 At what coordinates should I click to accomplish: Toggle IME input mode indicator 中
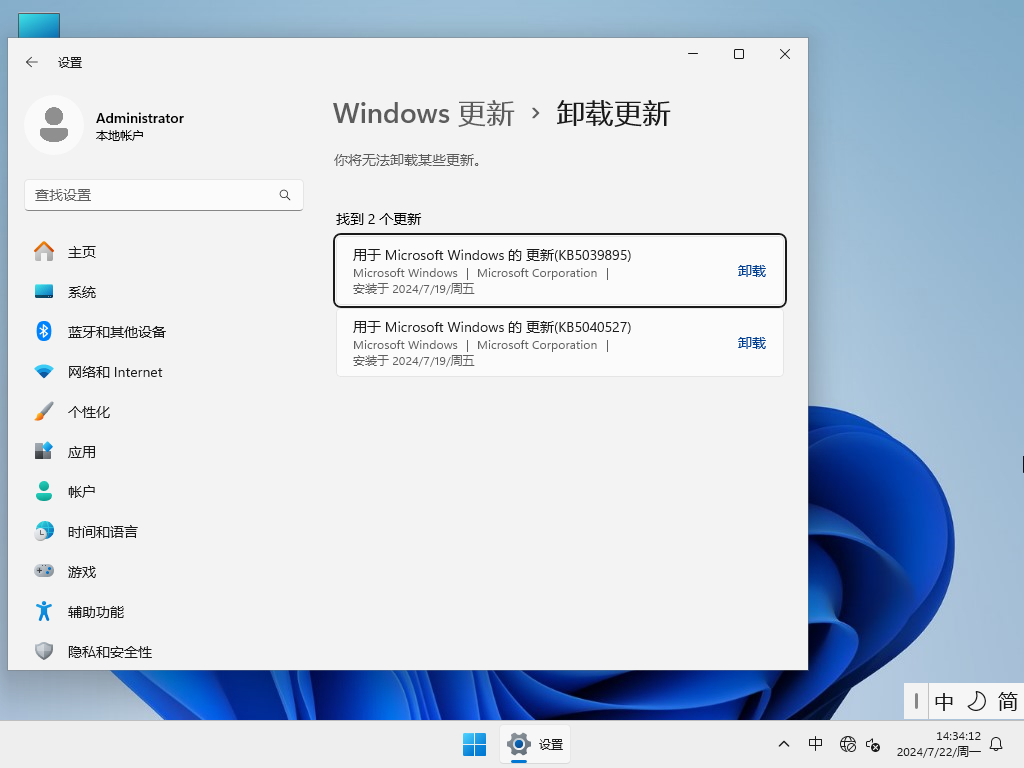coord(944,701)
